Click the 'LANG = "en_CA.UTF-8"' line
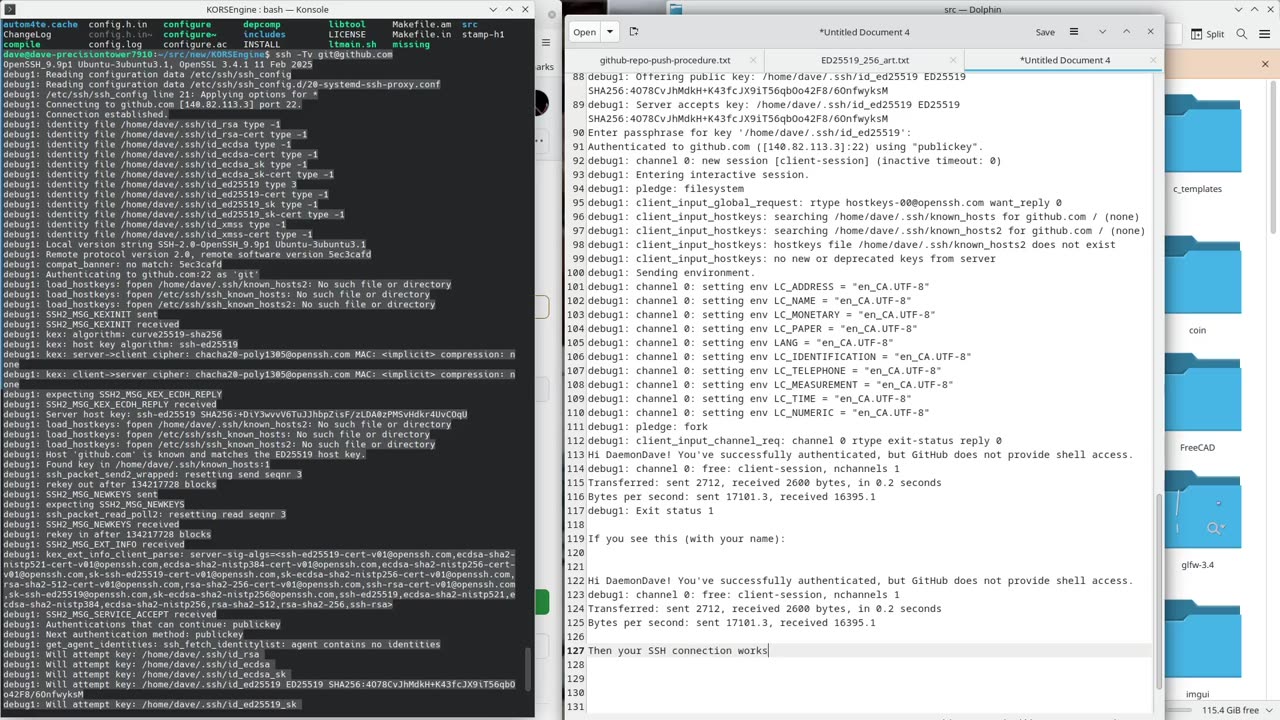 click(x=740, y=343)
